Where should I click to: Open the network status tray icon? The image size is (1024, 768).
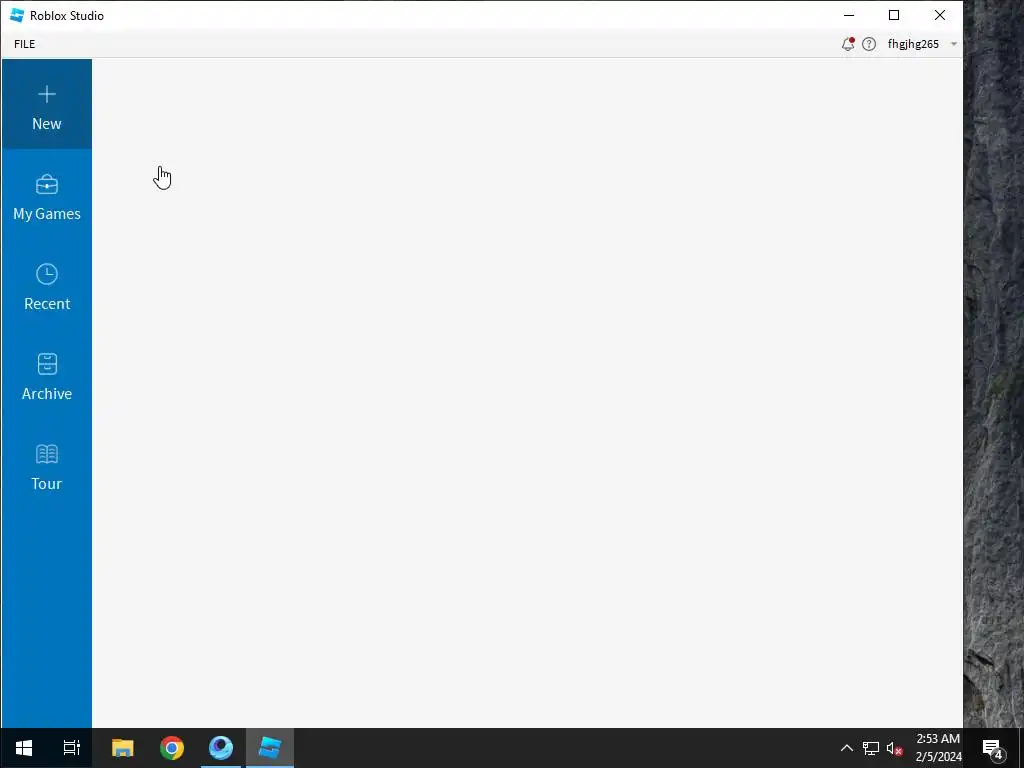coord(871,748)
